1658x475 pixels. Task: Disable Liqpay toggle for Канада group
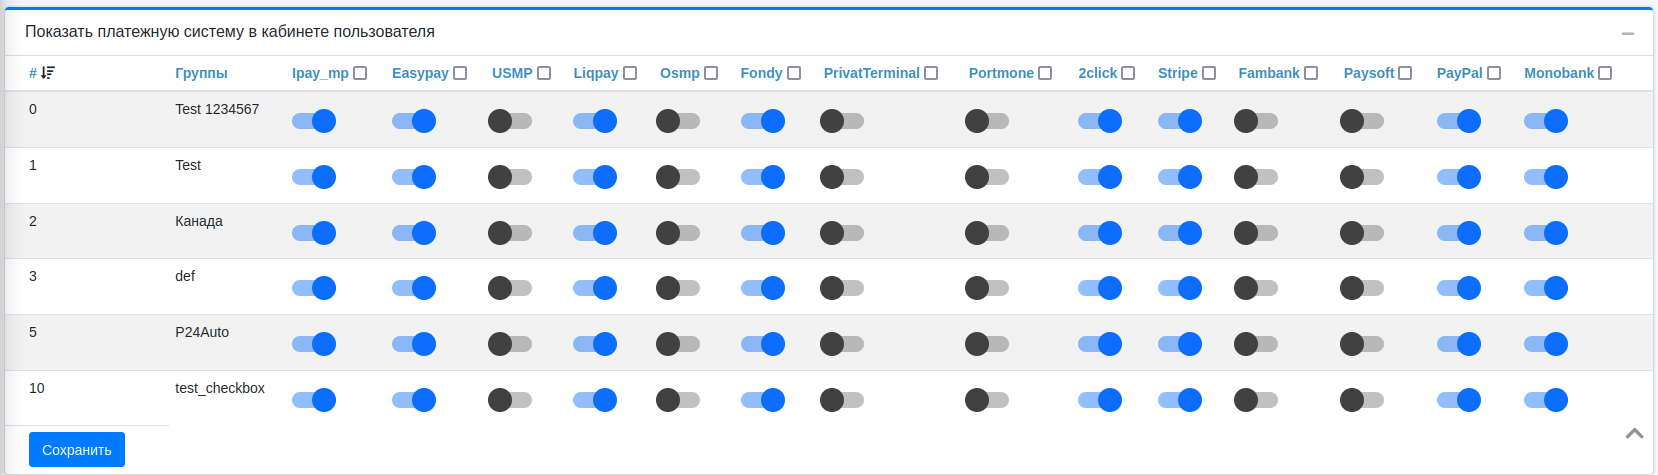pyautogui.click(x=595, y=233)
